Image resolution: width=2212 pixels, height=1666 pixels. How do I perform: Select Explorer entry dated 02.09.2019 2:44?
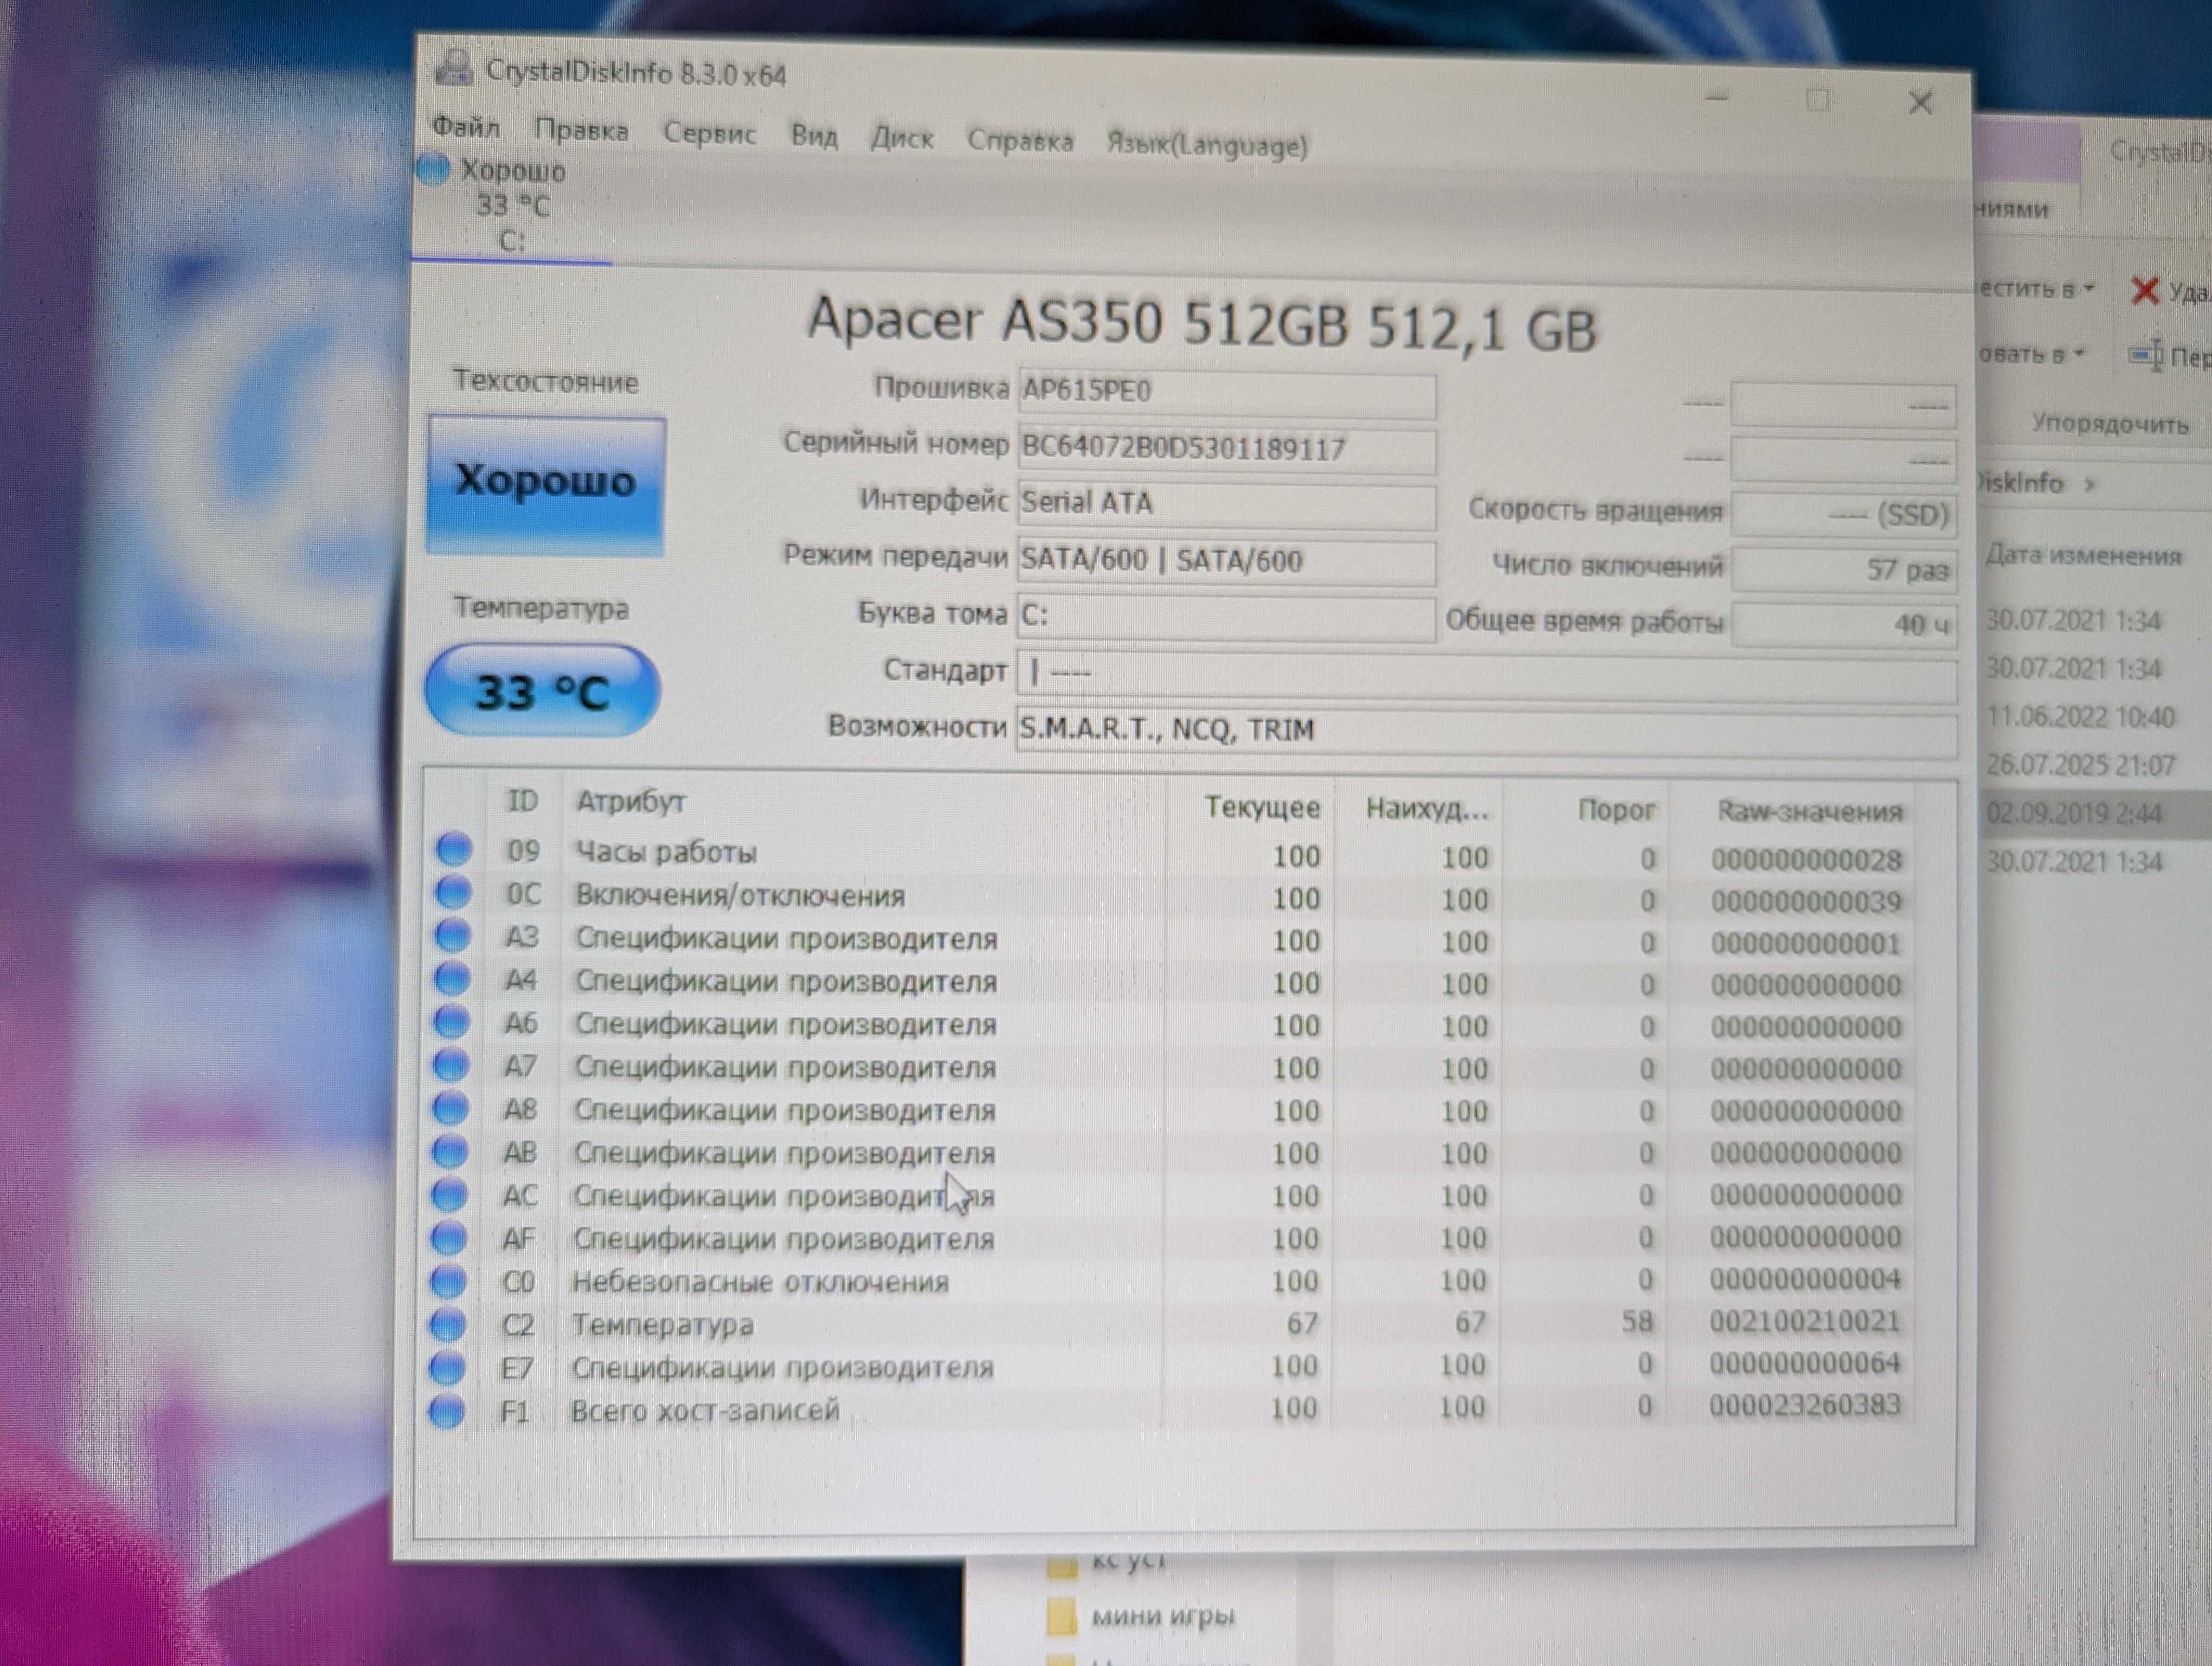tap(2075, 813)
